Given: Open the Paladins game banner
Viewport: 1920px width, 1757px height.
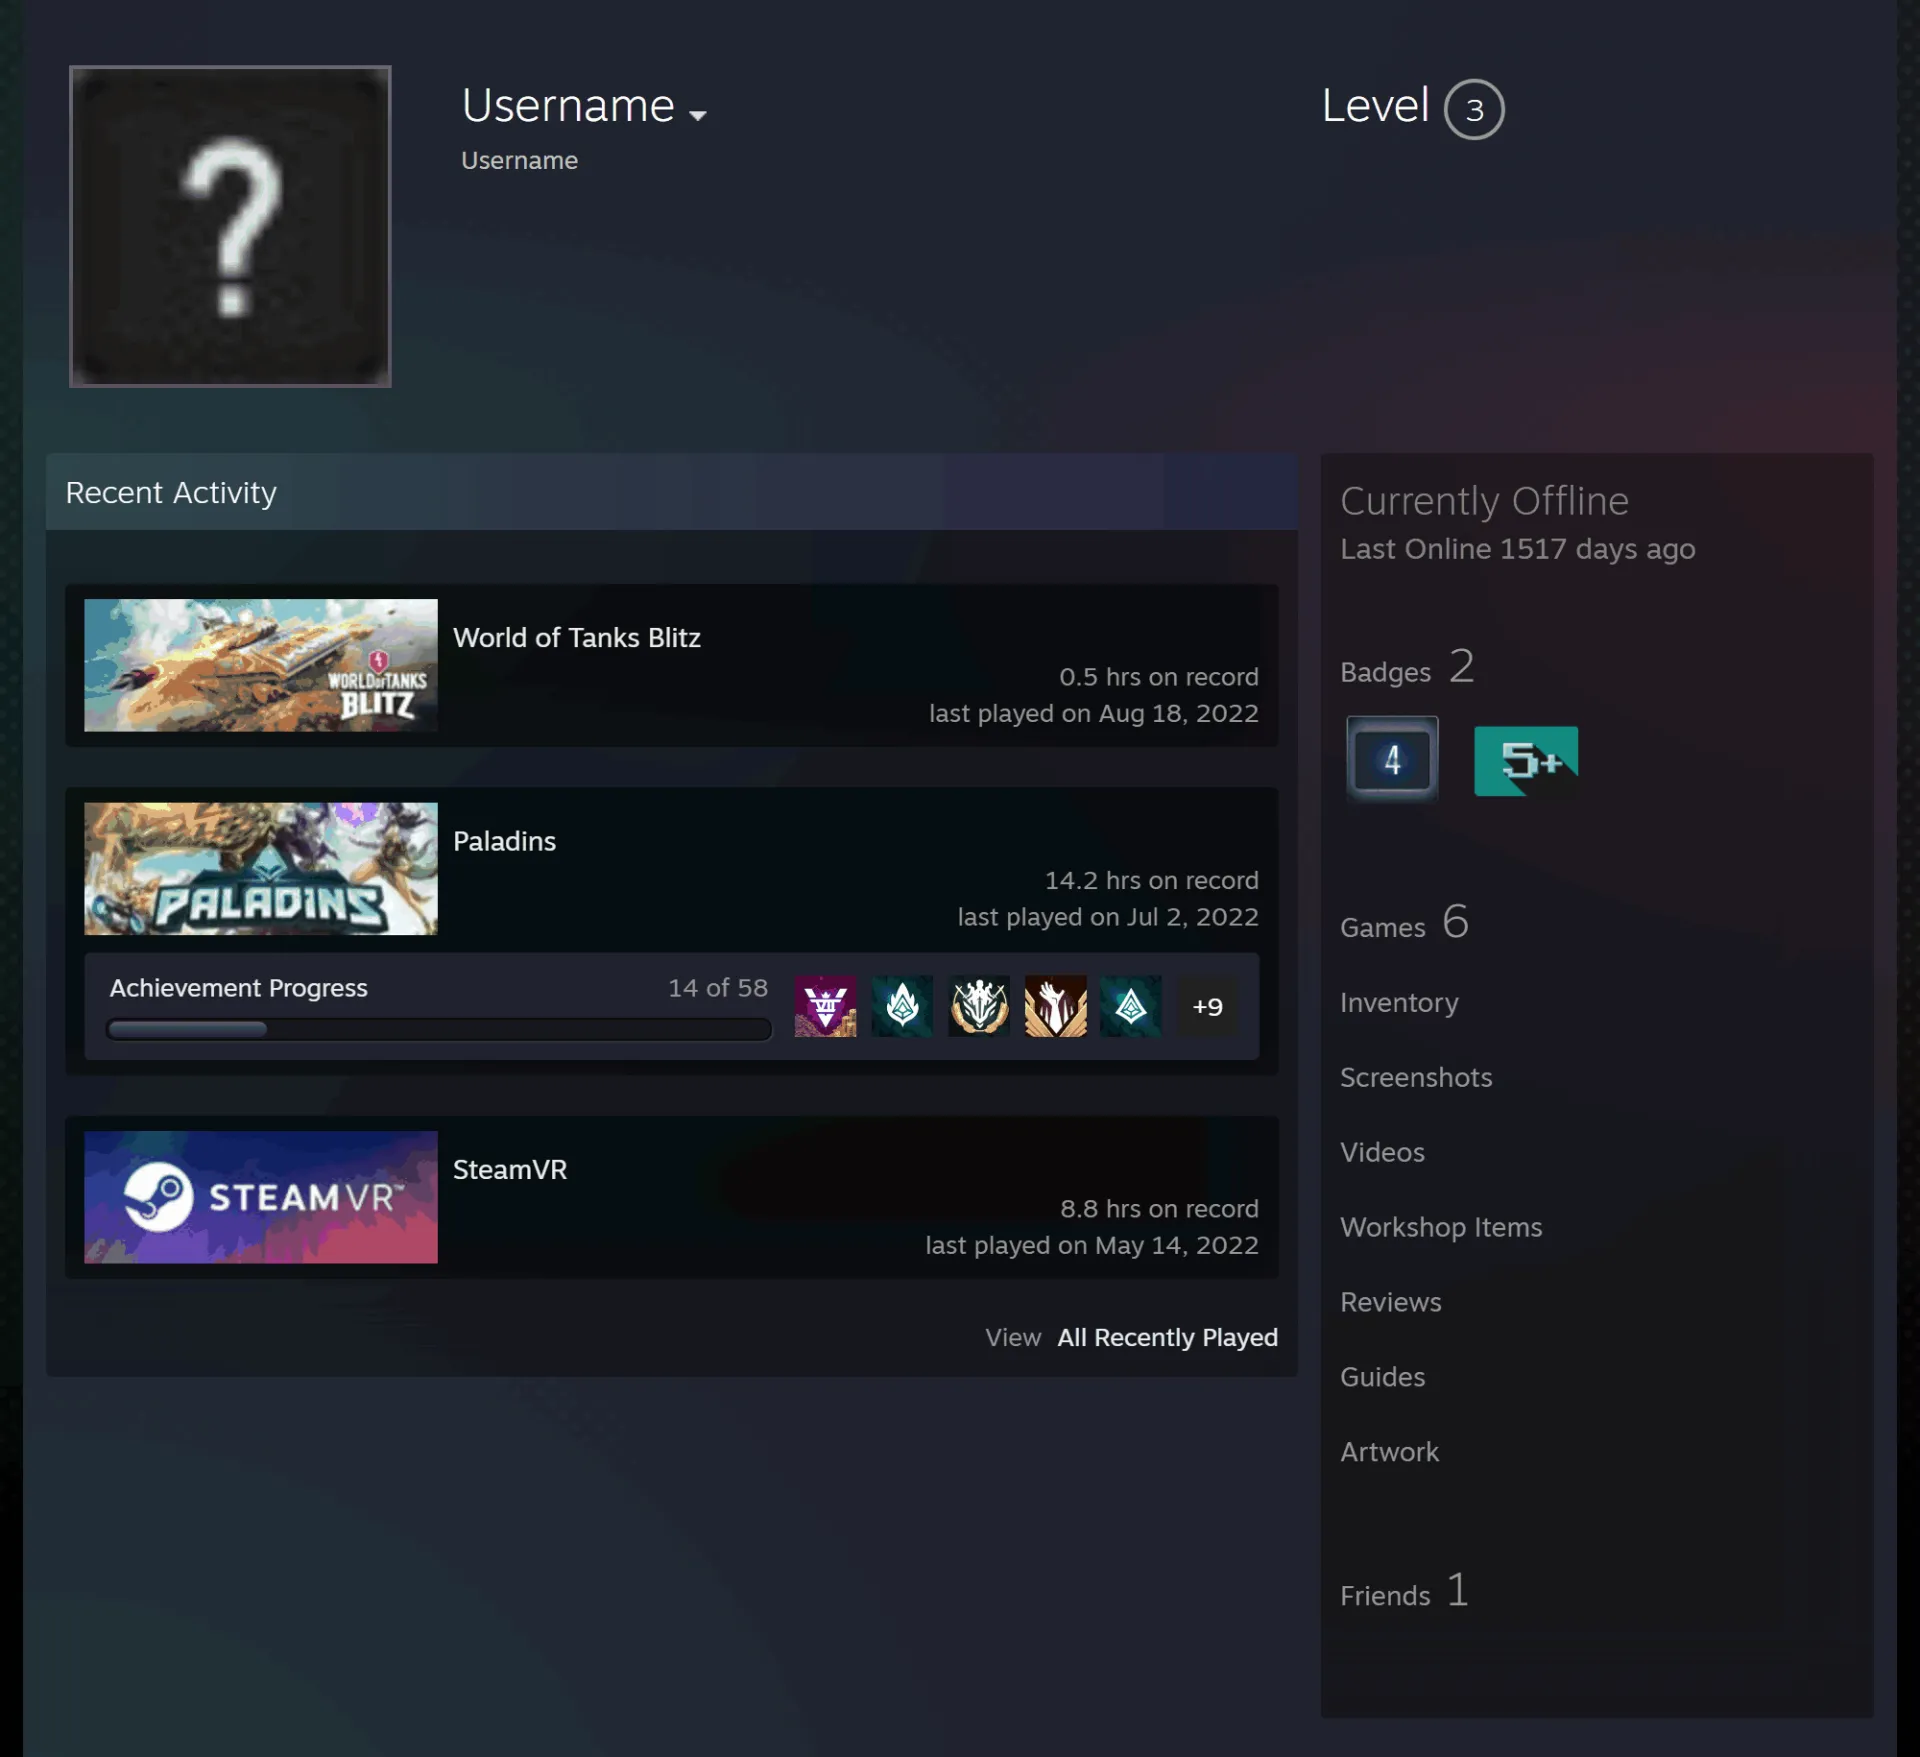Looking at the screenshot, I should (261, 869).
